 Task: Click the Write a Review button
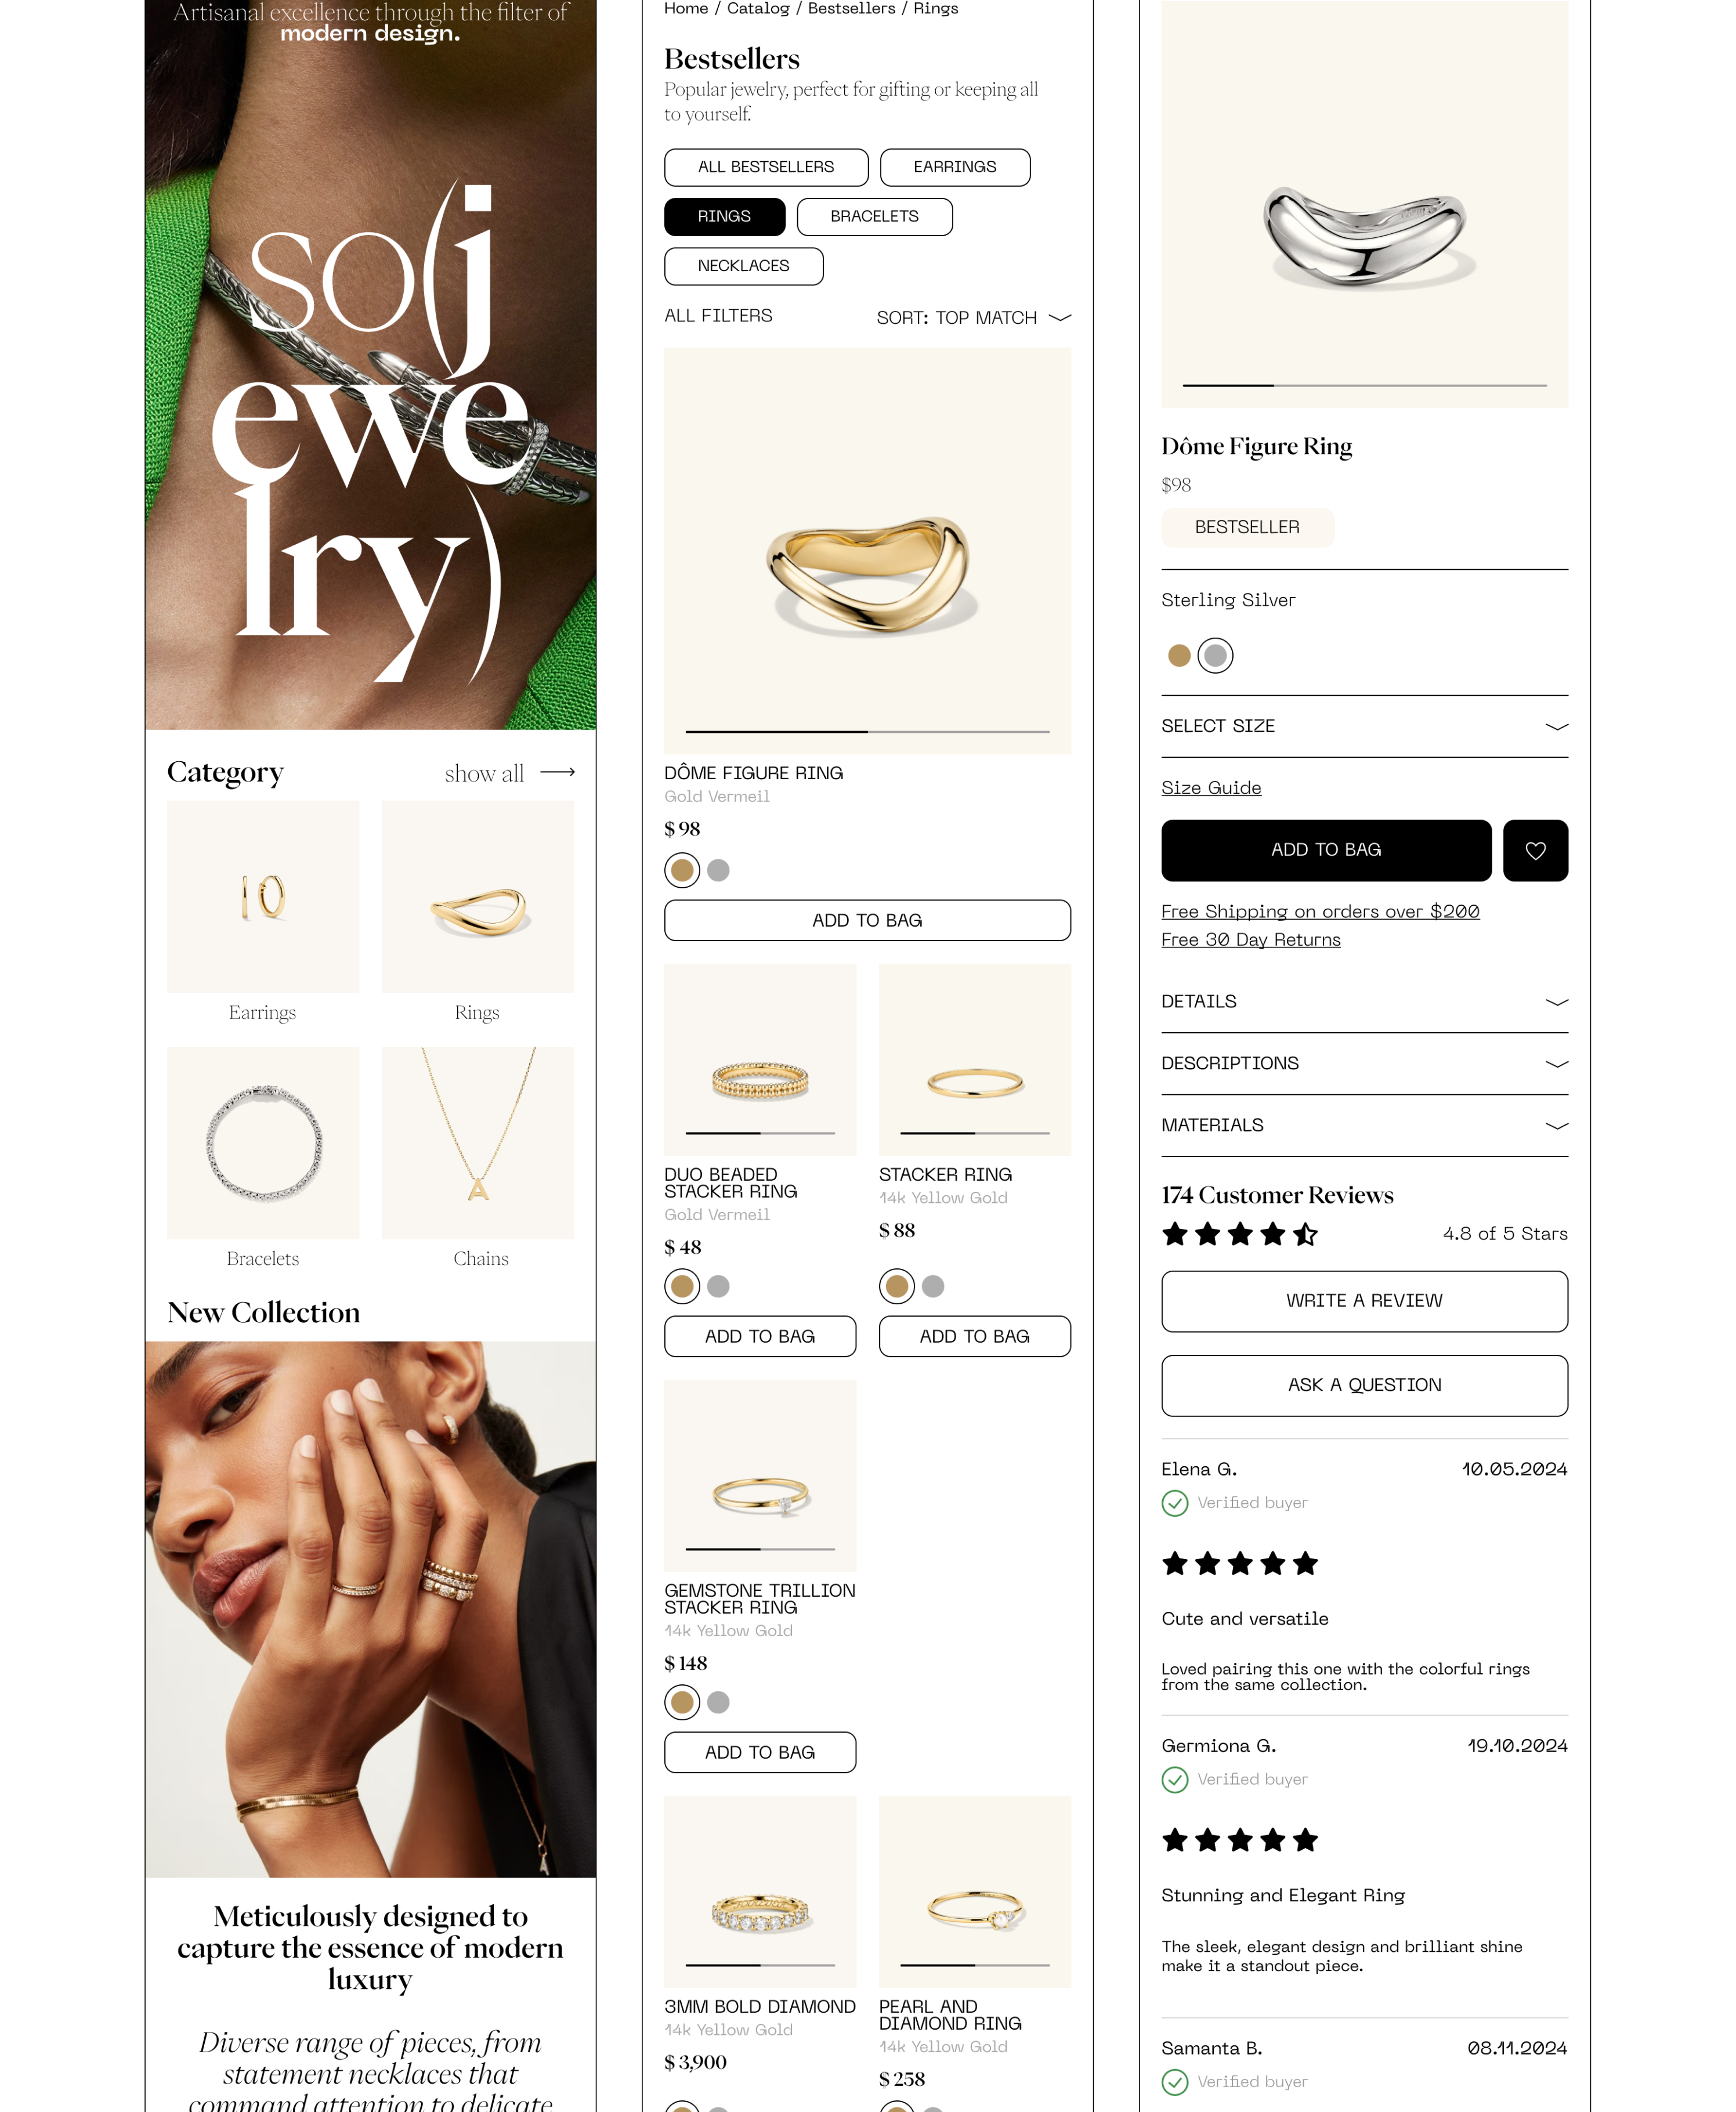pyautogui.click(x=1364, y=1301)
